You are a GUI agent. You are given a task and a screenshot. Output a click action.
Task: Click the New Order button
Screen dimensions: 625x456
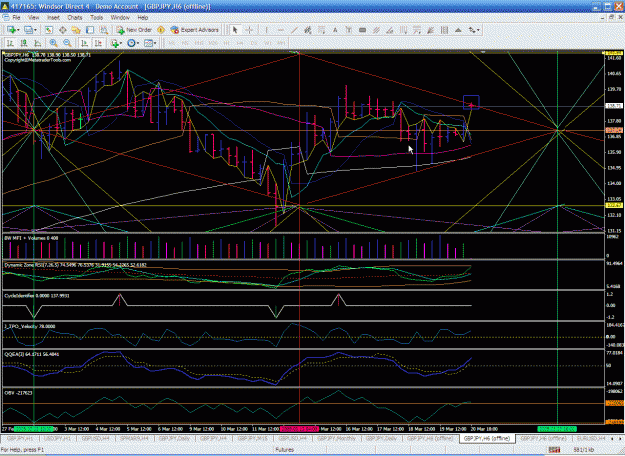tap(134, 30)
